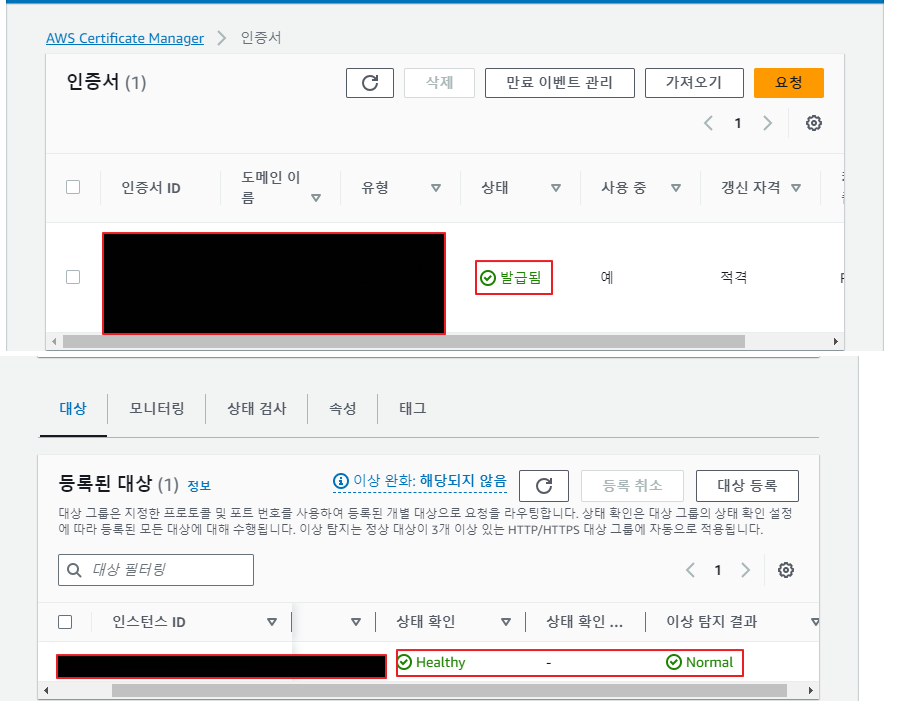Sort by 상태 column arrow
The width and height of the screenshot is (903, 712).
[x=556, y=188]
